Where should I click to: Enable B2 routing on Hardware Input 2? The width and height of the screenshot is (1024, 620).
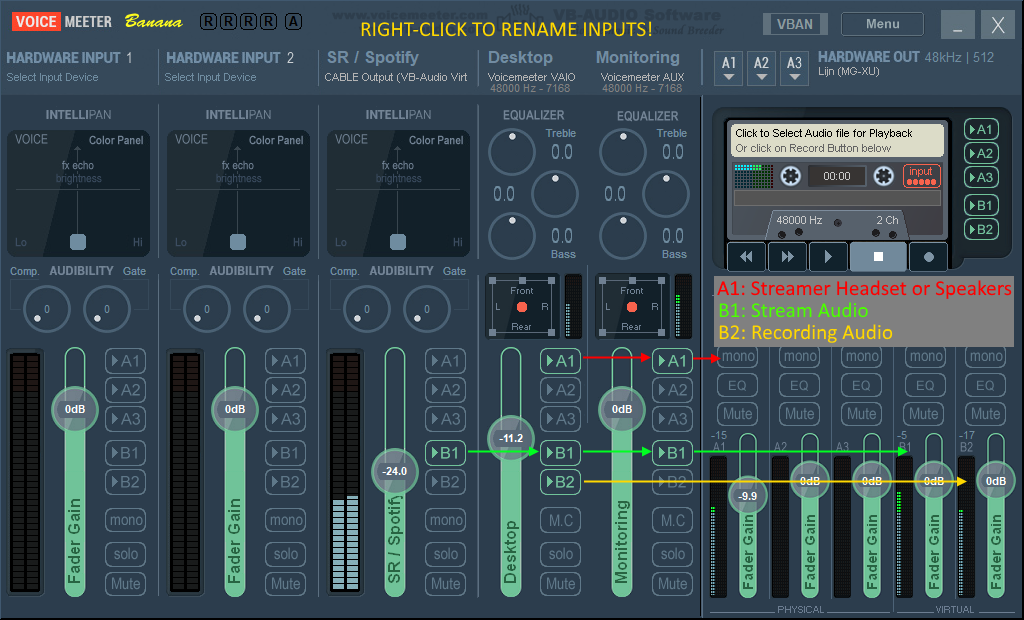pyautogui.click(x=285, y=482)
